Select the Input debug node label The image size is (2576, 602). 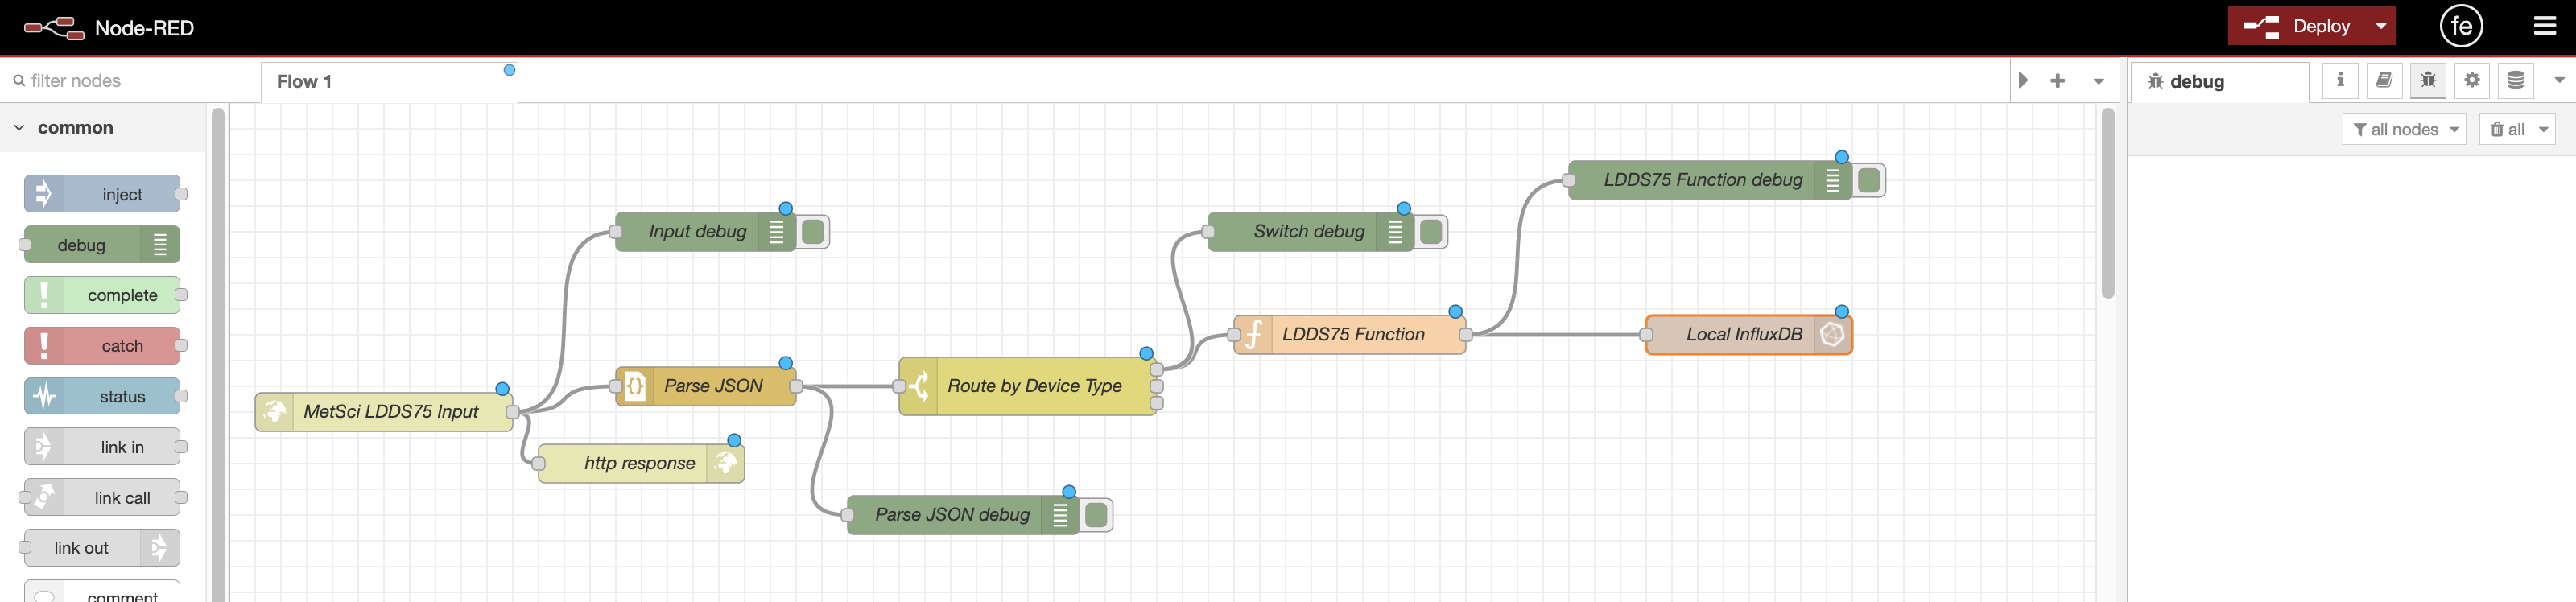click(697, 232)
